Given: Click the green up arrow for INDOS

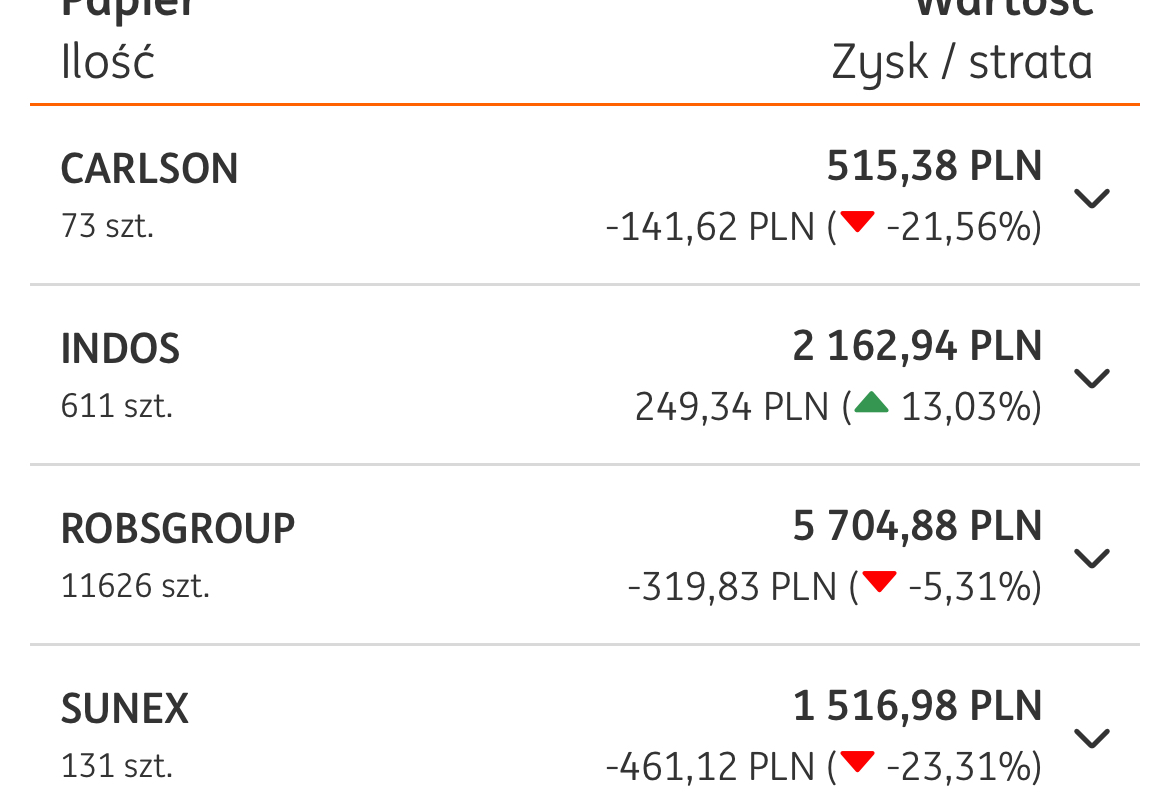Looking at the screenshot, I should pyautogui.click(x=872, y=403).
